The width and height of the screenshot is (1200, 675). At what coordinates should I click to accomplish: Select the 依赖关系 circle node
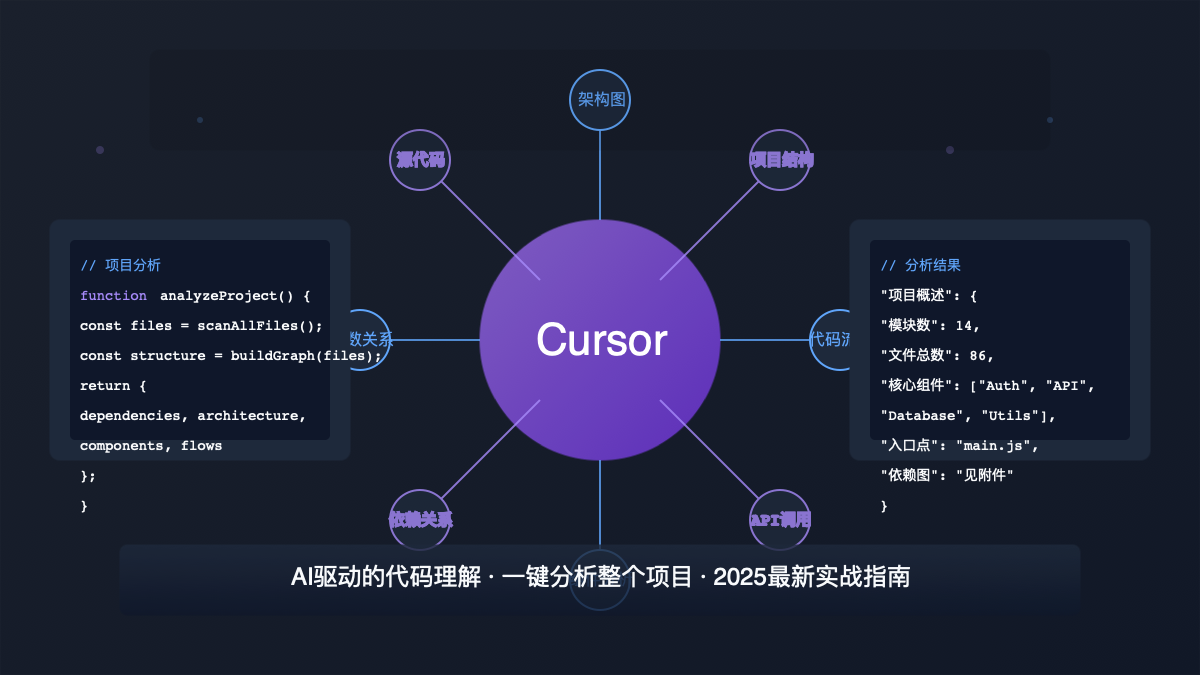click(x=420, y=520)
